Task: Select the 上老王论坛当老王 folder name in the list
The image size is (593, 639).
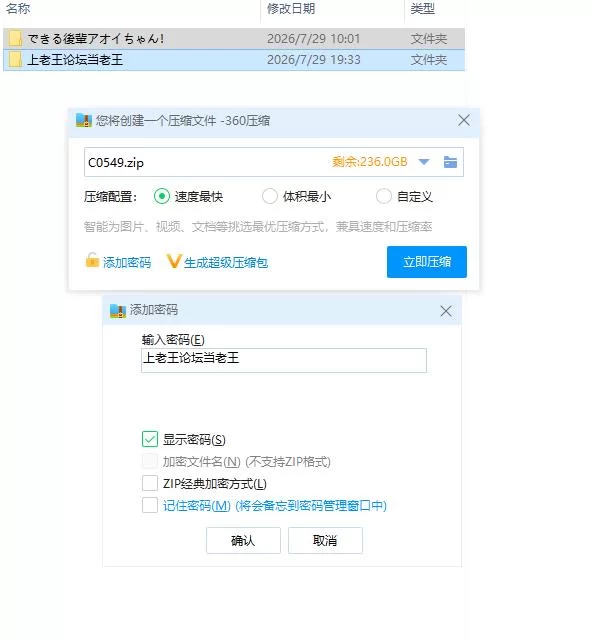Action: click(x=75, y=60)
